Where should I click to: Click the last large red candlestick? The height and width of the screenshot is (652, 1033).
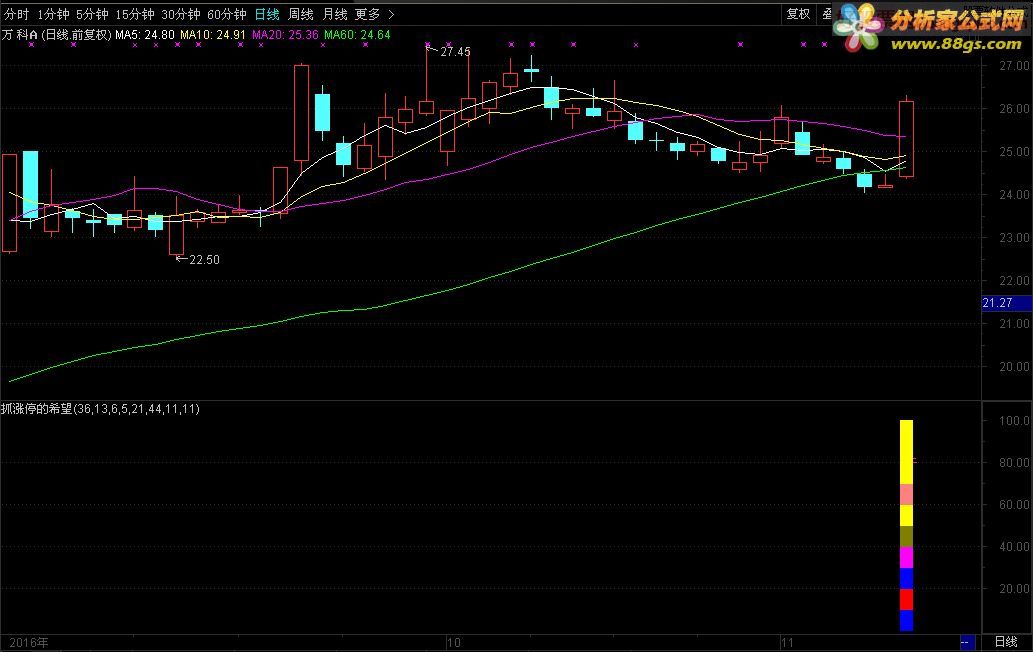(x=907, y=139)
